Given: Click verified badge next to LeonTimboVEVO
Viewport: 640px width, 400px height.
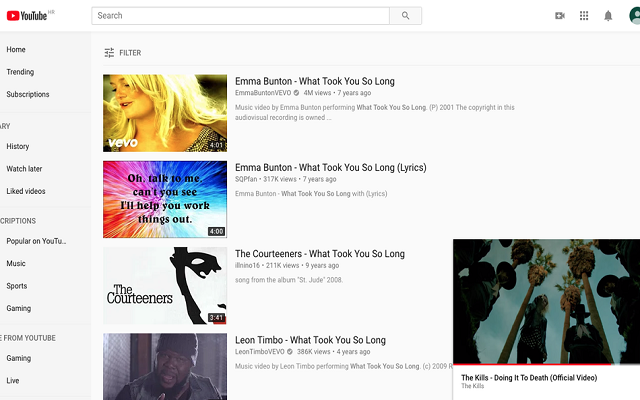Looking at the screenshot, I should point(290,351).
